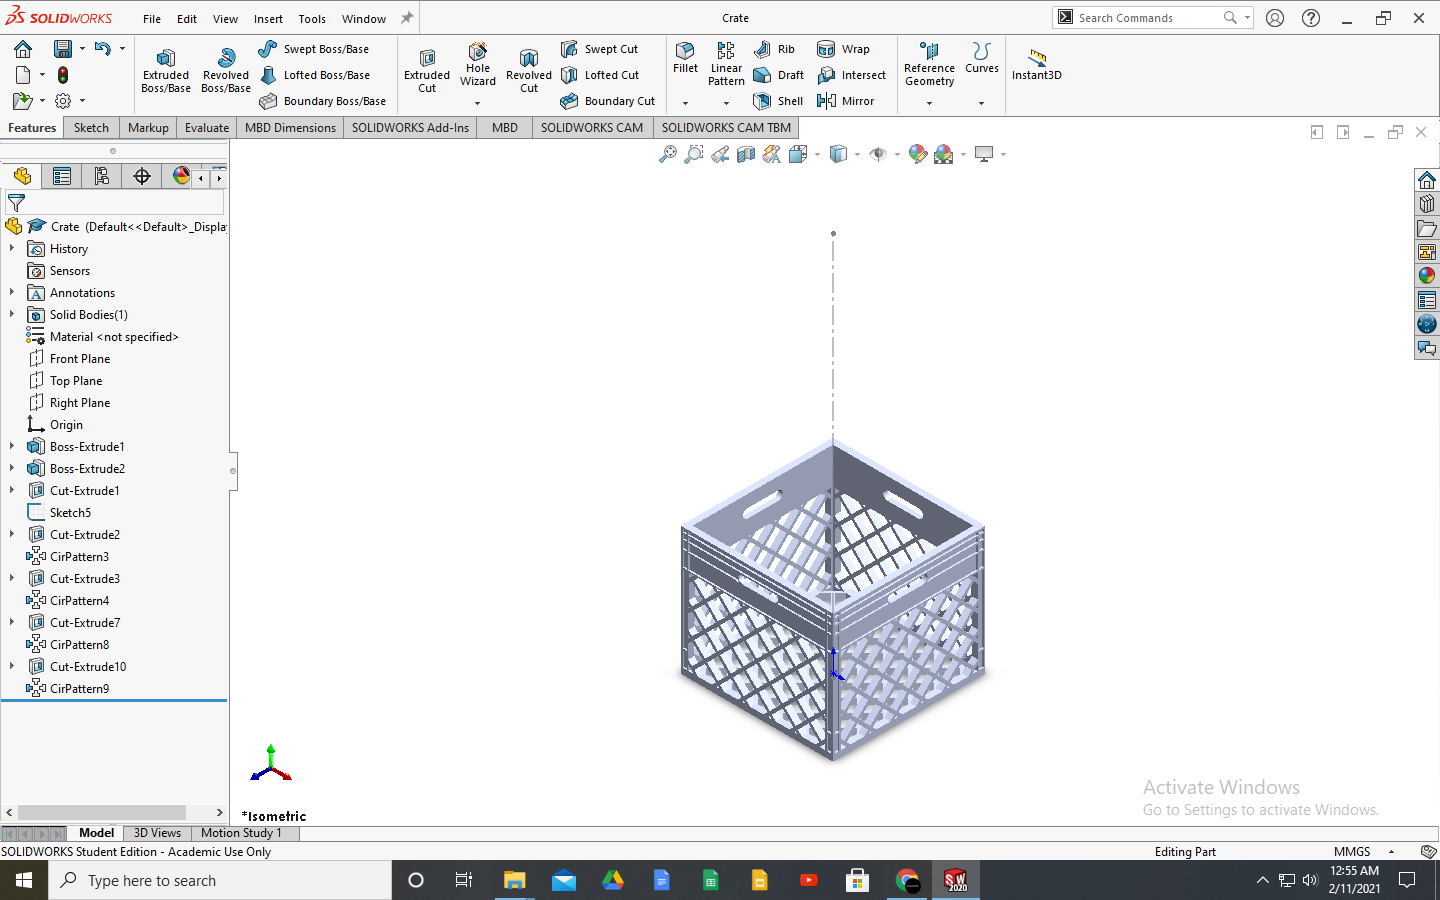This screenshot has height=900, width=1440.
Task: Choose the Lofted Cut tool
Action: [600, 75]
